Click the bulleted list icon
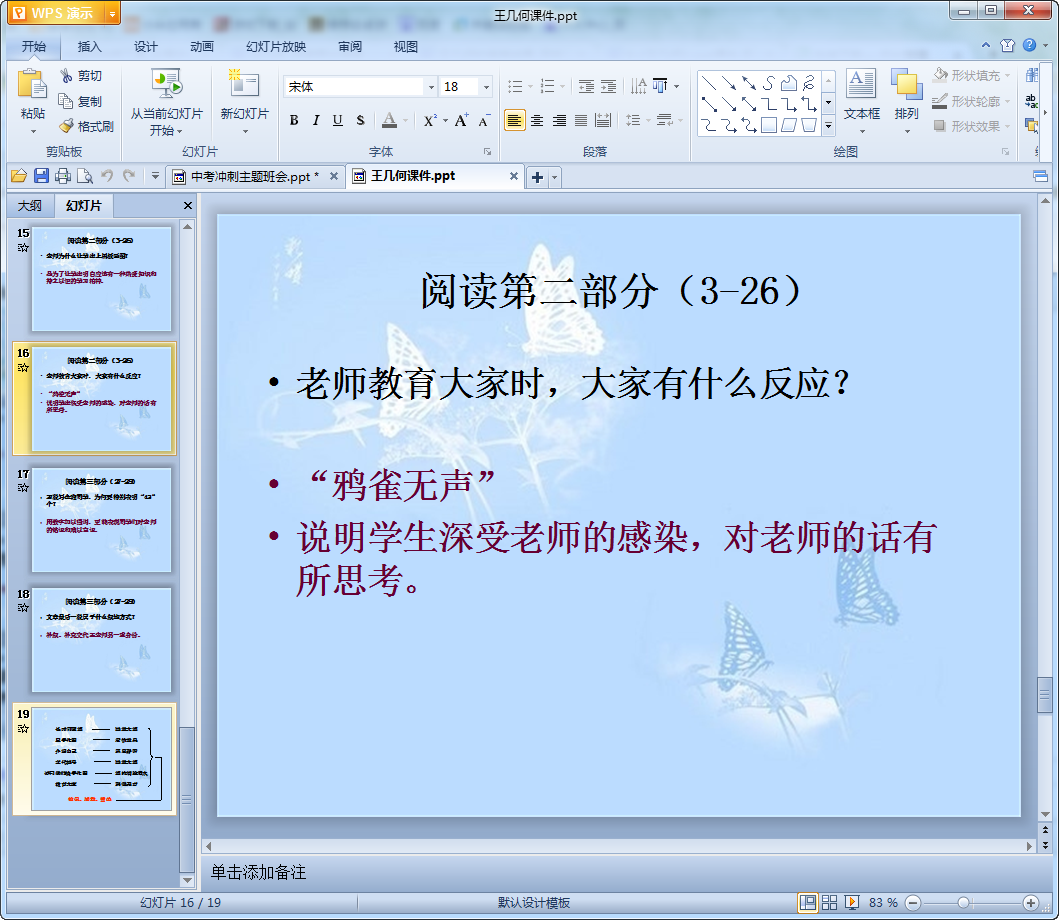The height and width of the screenshot is (920, 1059). [515, 86]
